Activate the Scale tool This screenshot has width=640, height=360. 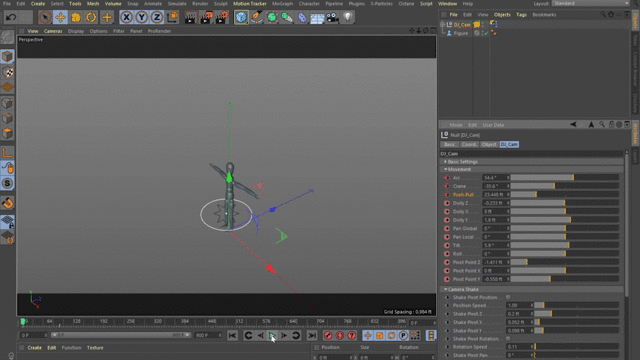click(76, 17)
